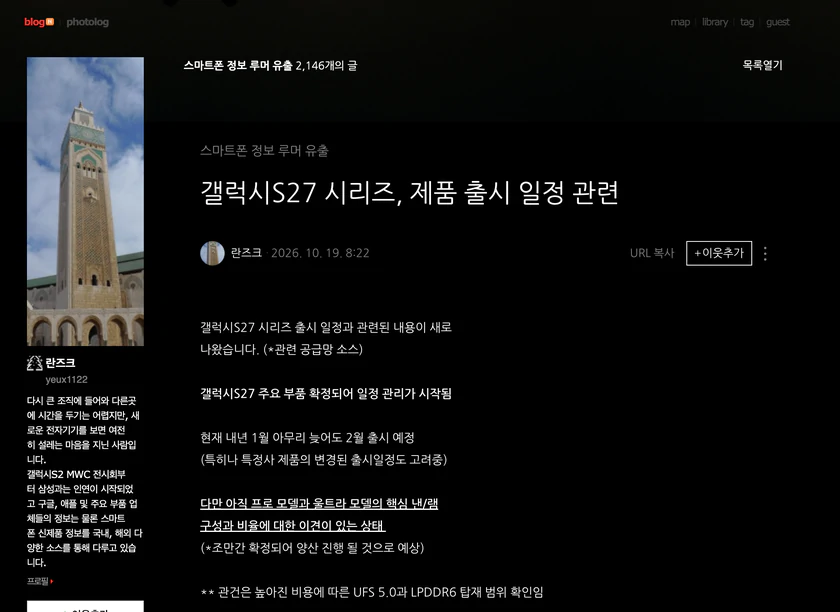Click the orange blog logo
The image size is (840, 612).
(x=39, y=22)
